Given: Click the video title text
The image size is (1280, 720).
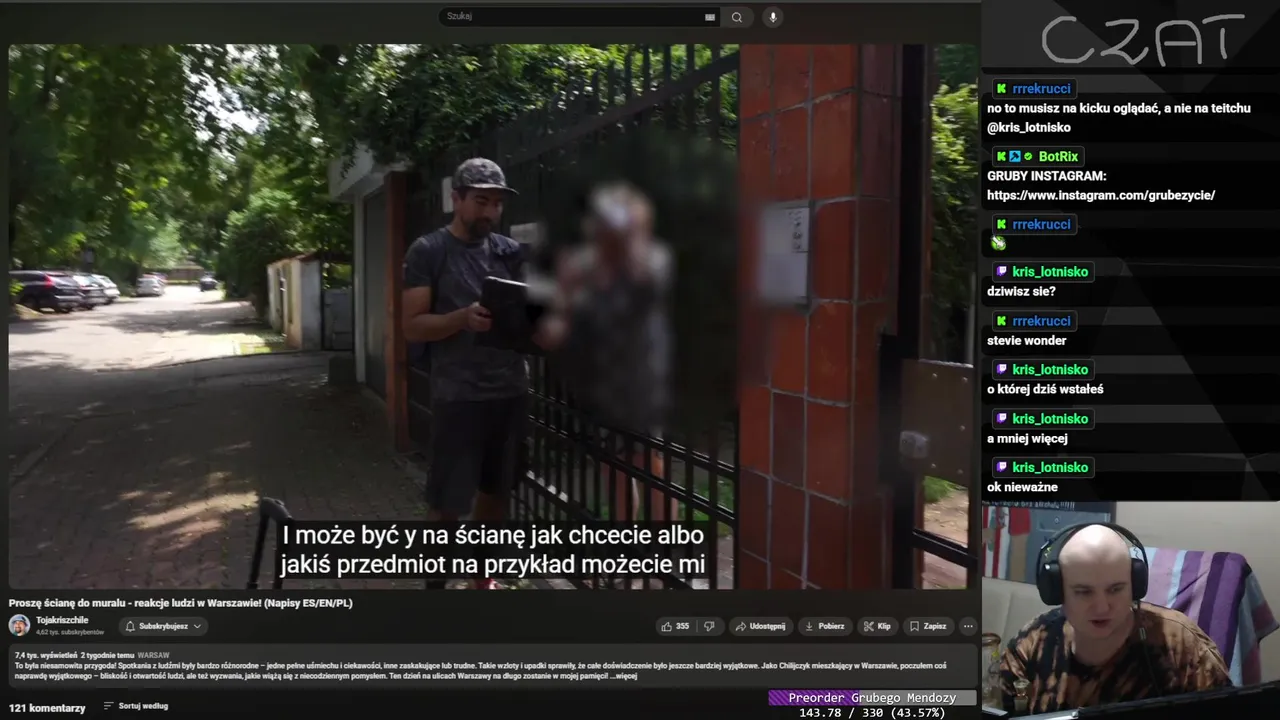Looking at the screenshot, I should [x=181, y=603].
